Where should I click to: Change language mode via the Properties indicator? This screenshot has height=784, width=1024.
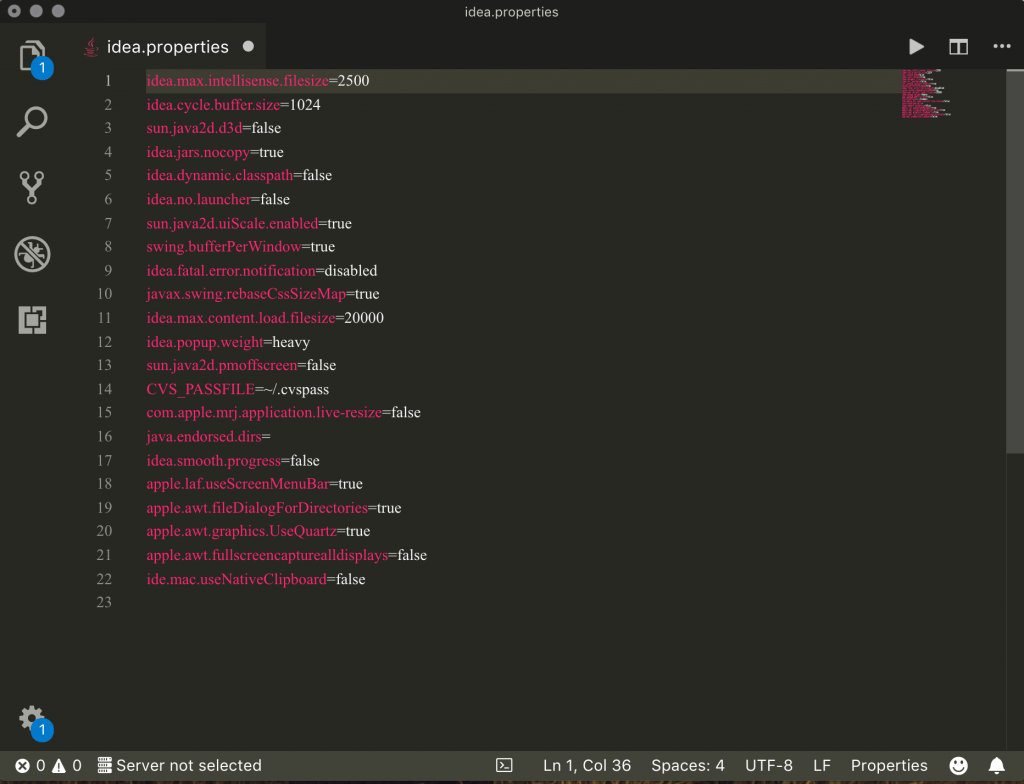tap(889, 765)
